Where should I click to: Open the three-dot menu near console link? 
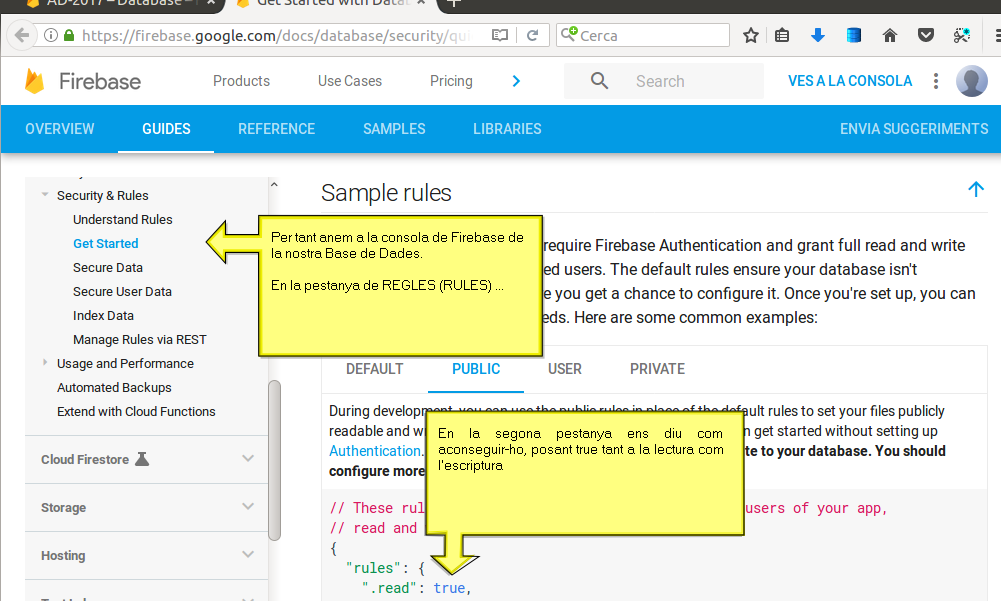[936, 81]
